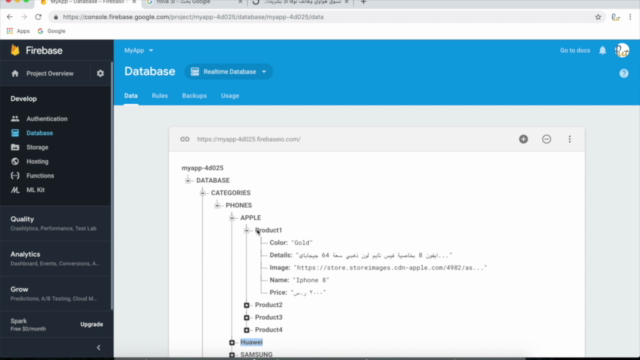
Task: Click the Image URL value
Action: 390,268
